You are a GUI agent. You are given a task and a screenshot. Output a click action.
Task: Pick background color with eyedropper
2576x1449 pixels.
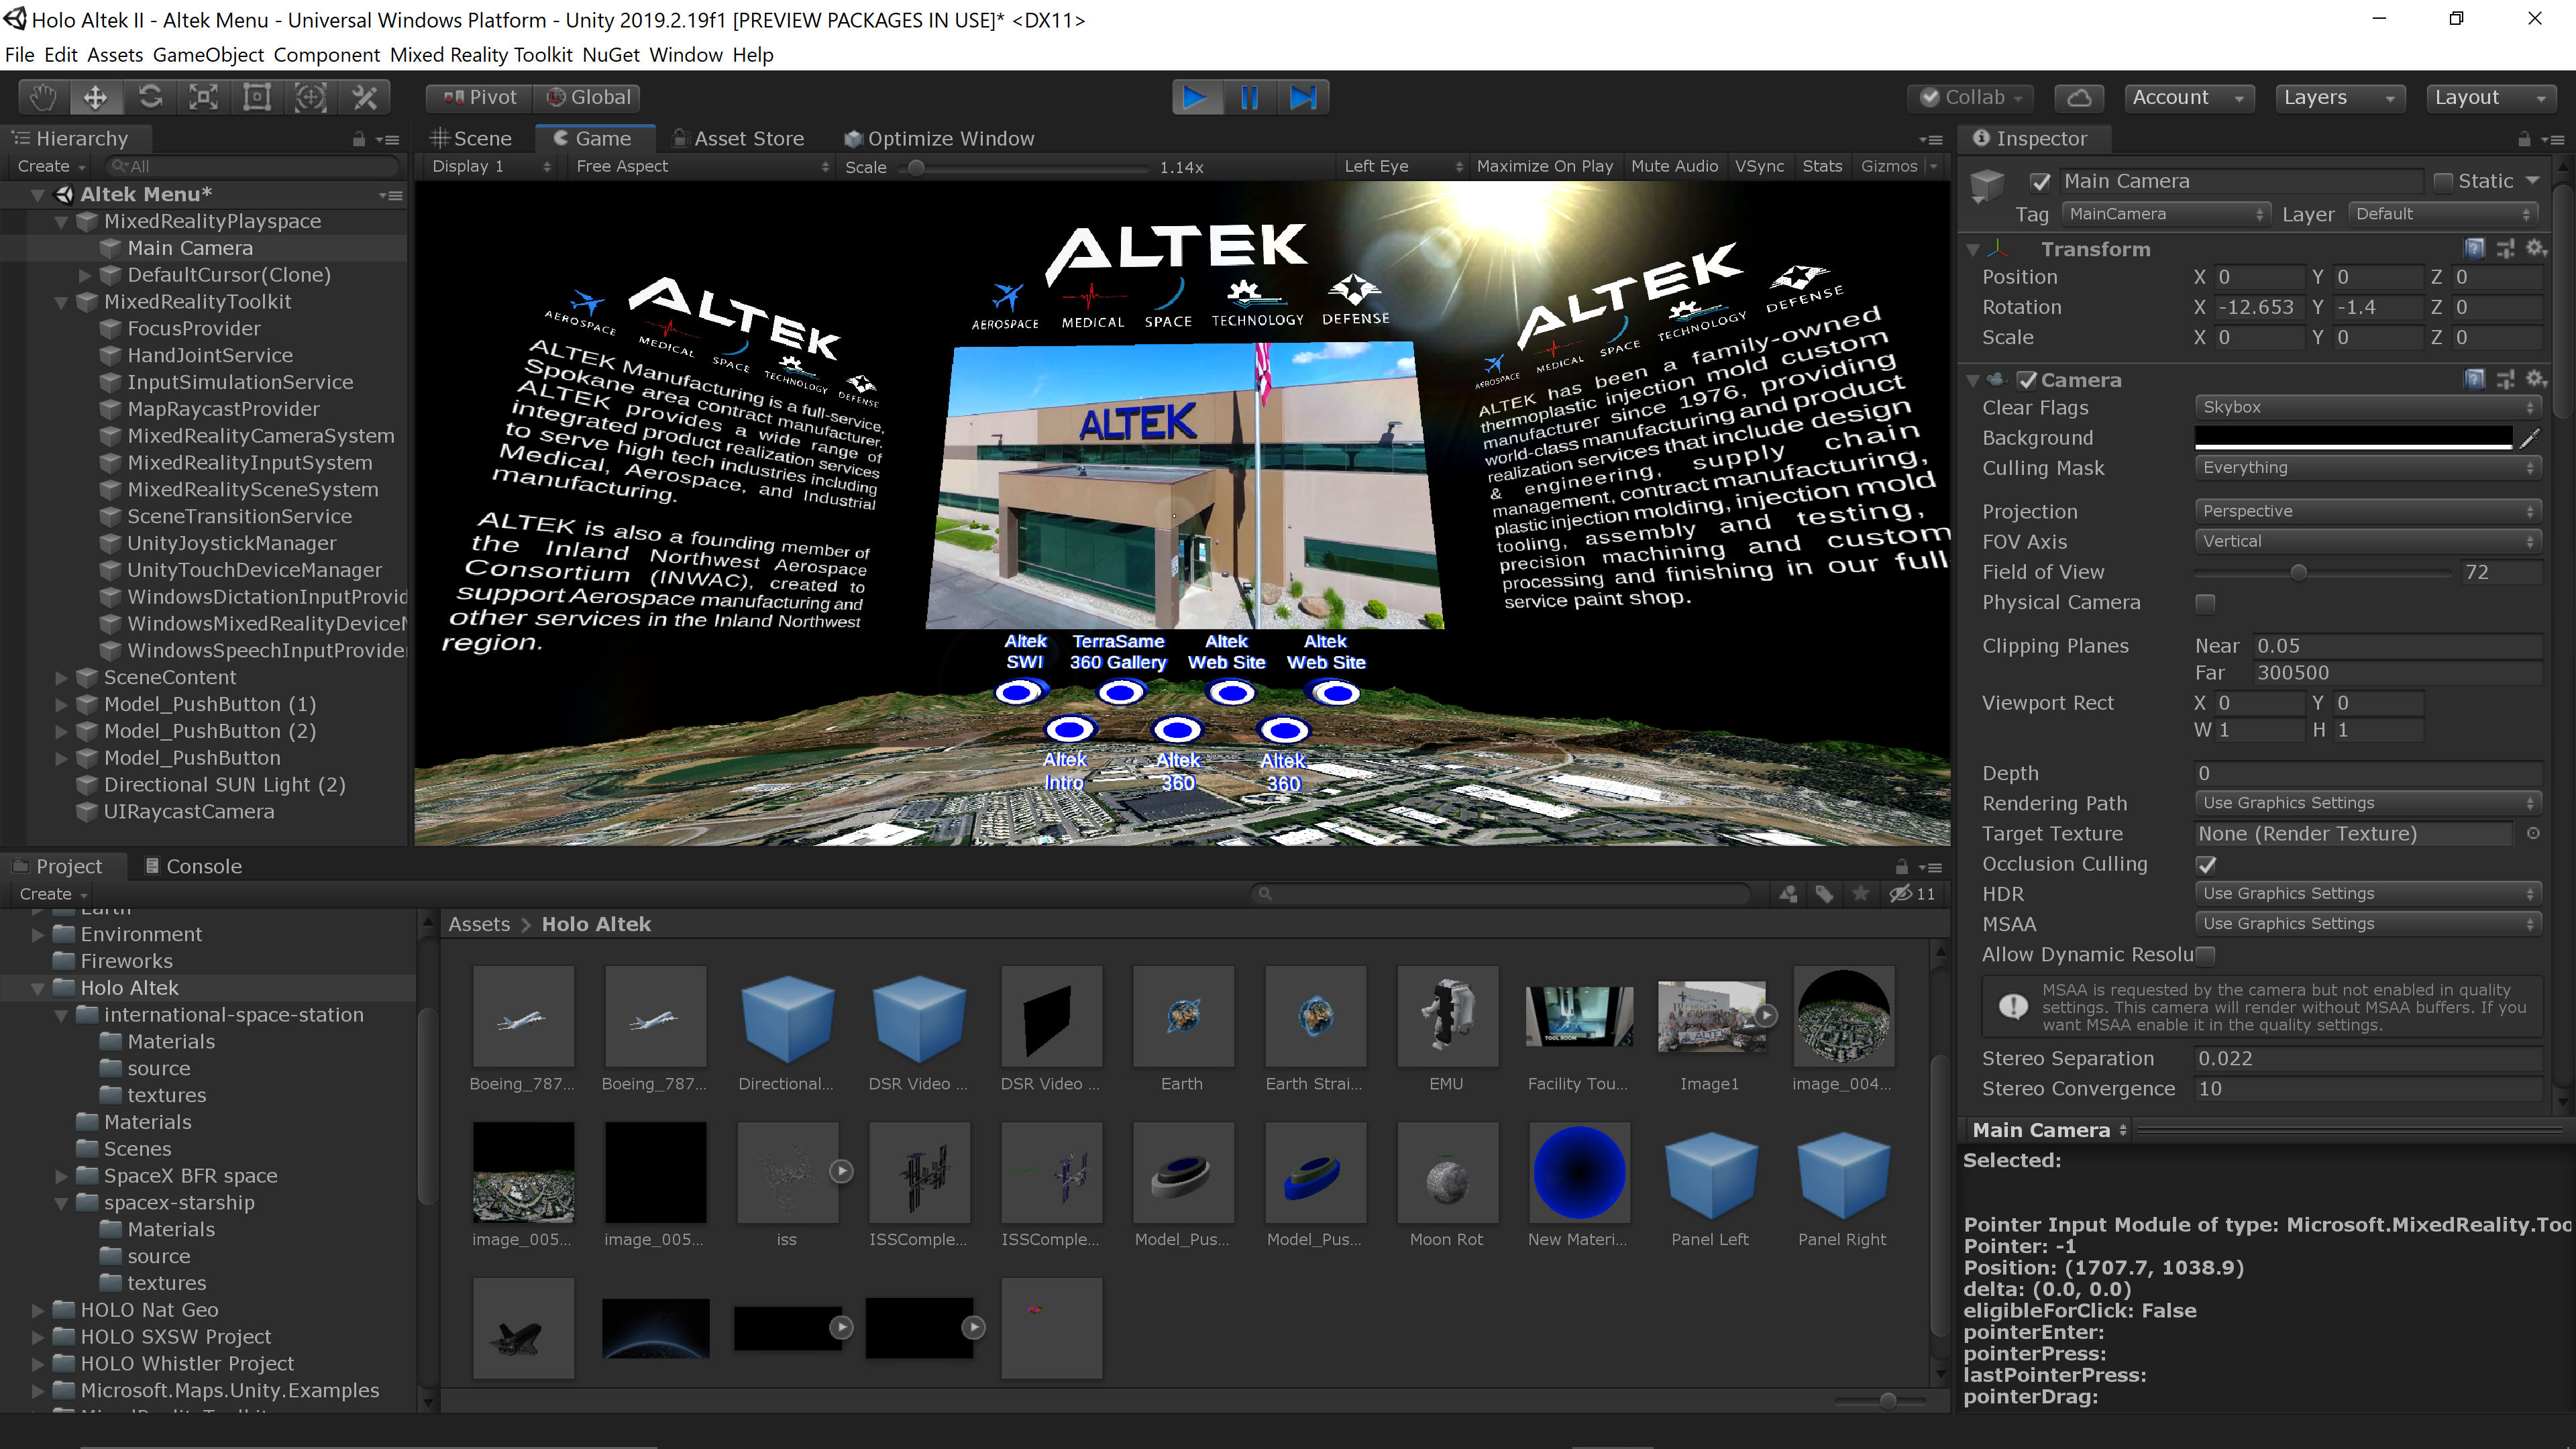[2530, 437]
